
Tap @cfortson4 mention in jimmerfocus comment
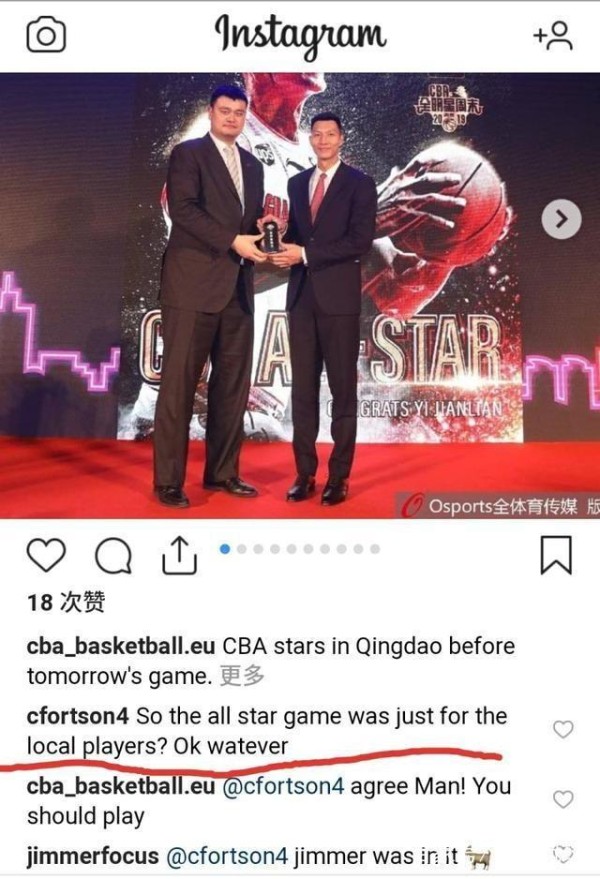227,856
